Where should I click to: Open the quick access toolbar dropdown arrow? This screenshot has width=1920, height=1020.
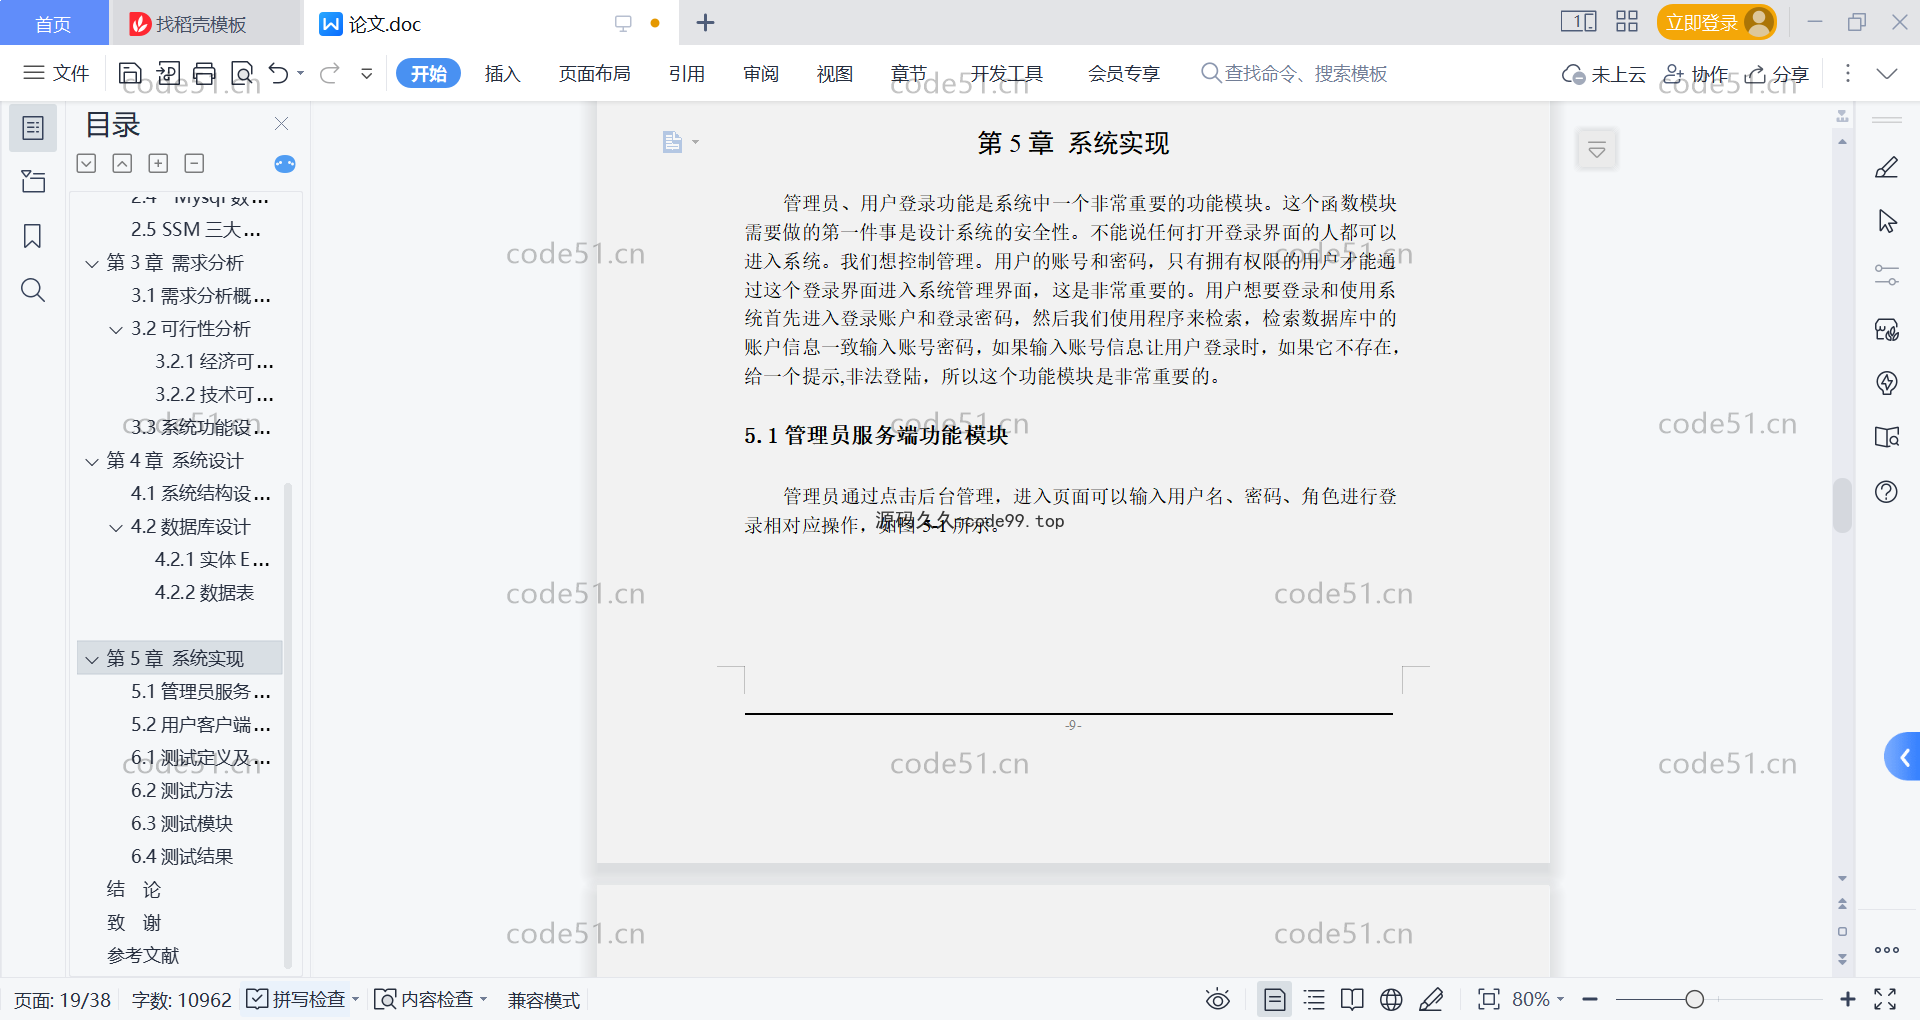pyautogui.click(x=367, y=73)
